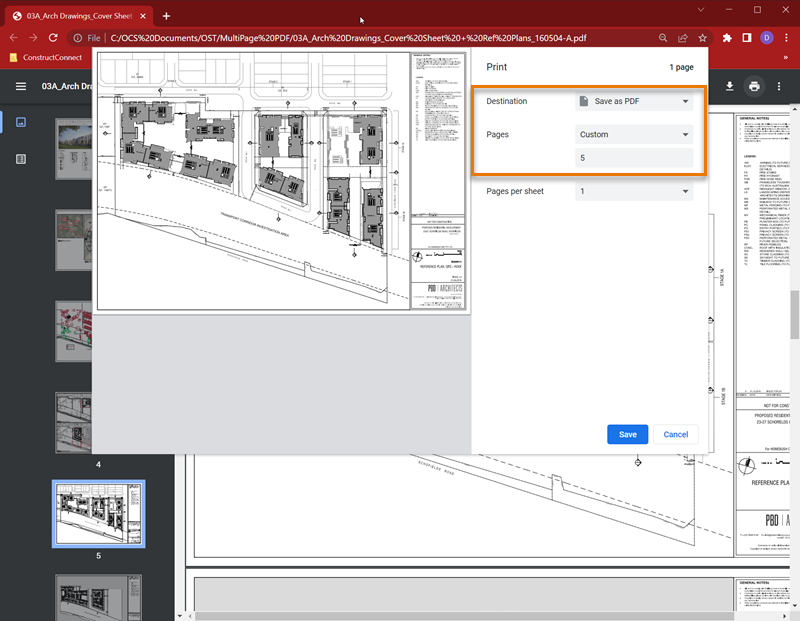800x621 pixels.
Task: Reload the PDF page
Action: click(x=53, y=38)
